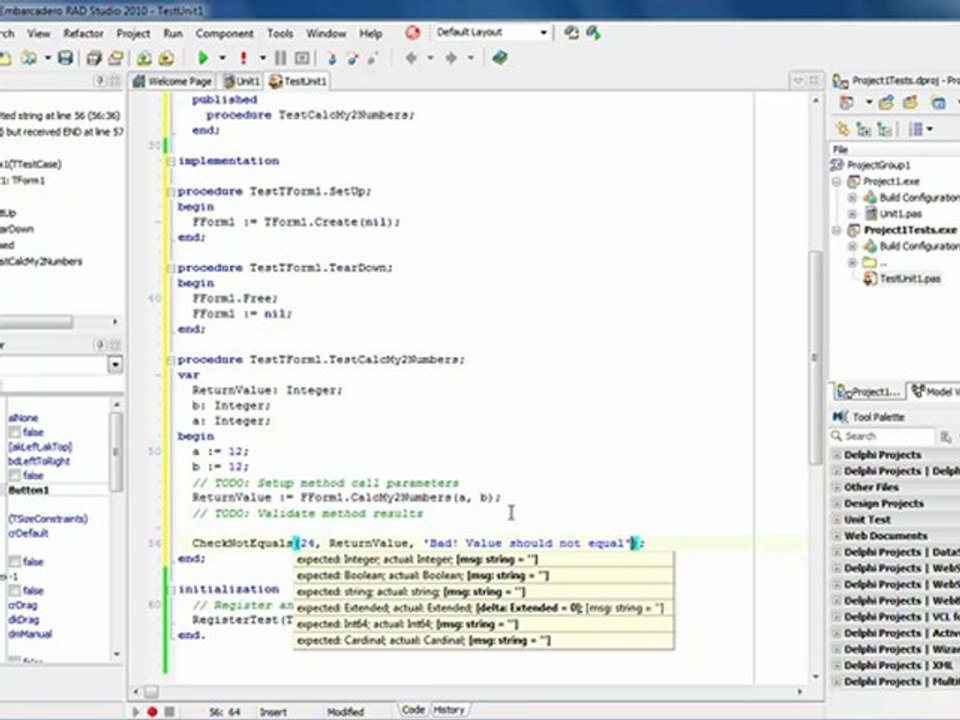Click the Open Project icon
This screenshot has height=720, width=960.
click(116, 58)
